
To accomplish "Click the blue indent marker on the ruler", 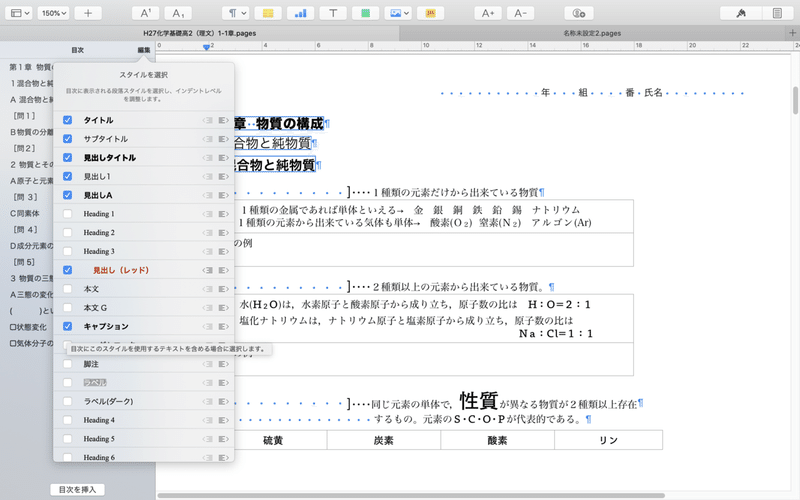I will (206, 47).
